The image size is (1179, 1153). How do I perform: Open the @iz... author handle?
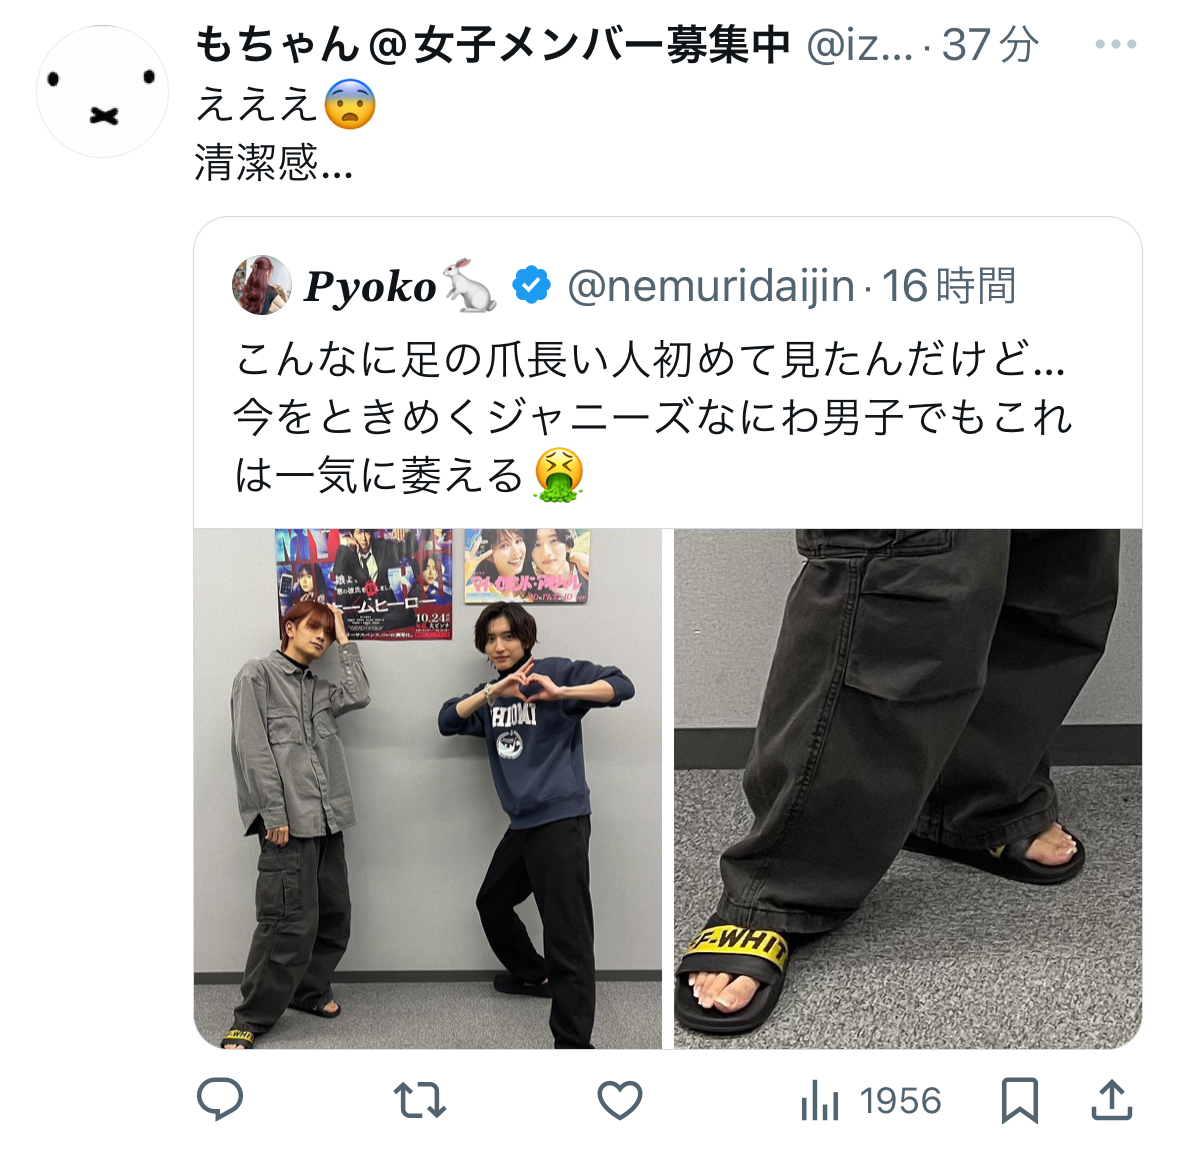click(x=859, y=45)
